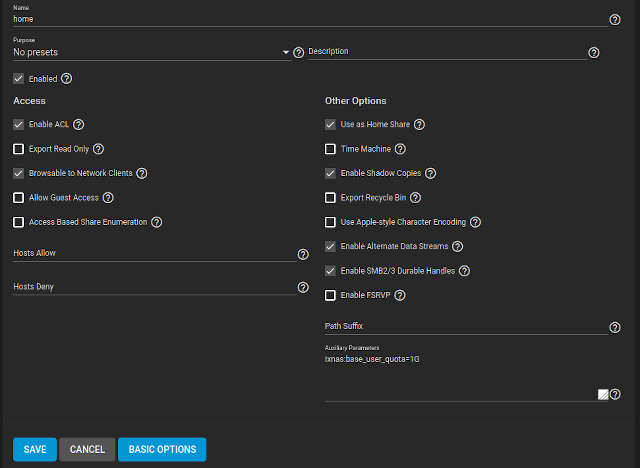This screenshot has height=468, width=640.
Task: Show help for Enabled option
Action: click(x=67, y=79)
